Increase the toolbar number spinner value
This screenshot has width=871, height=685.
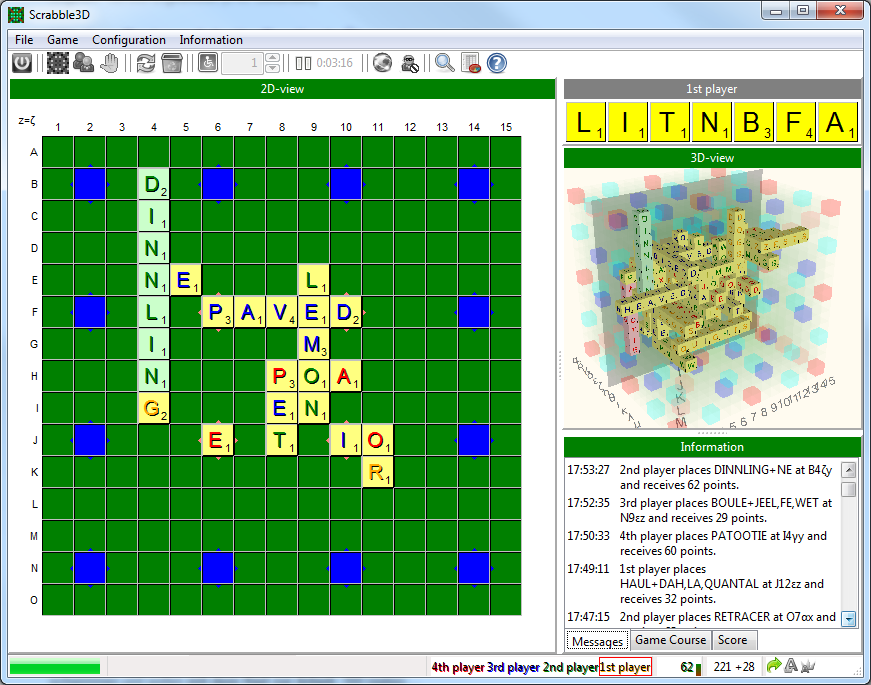[x=272, y=58]
